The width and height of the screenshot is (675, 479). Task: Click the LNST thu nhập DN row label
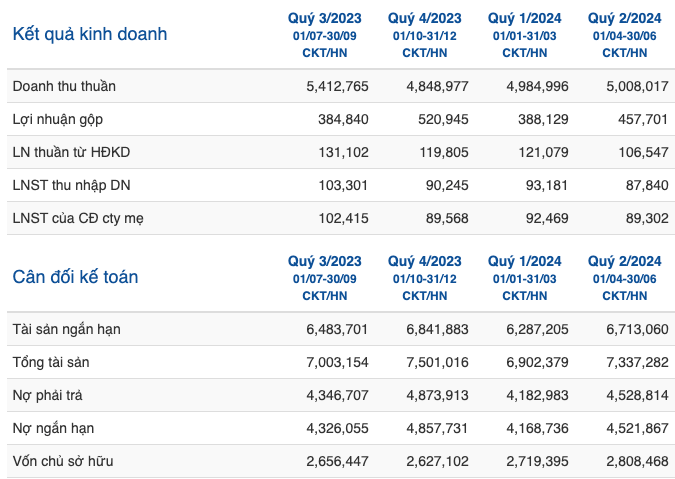point(71,185)
